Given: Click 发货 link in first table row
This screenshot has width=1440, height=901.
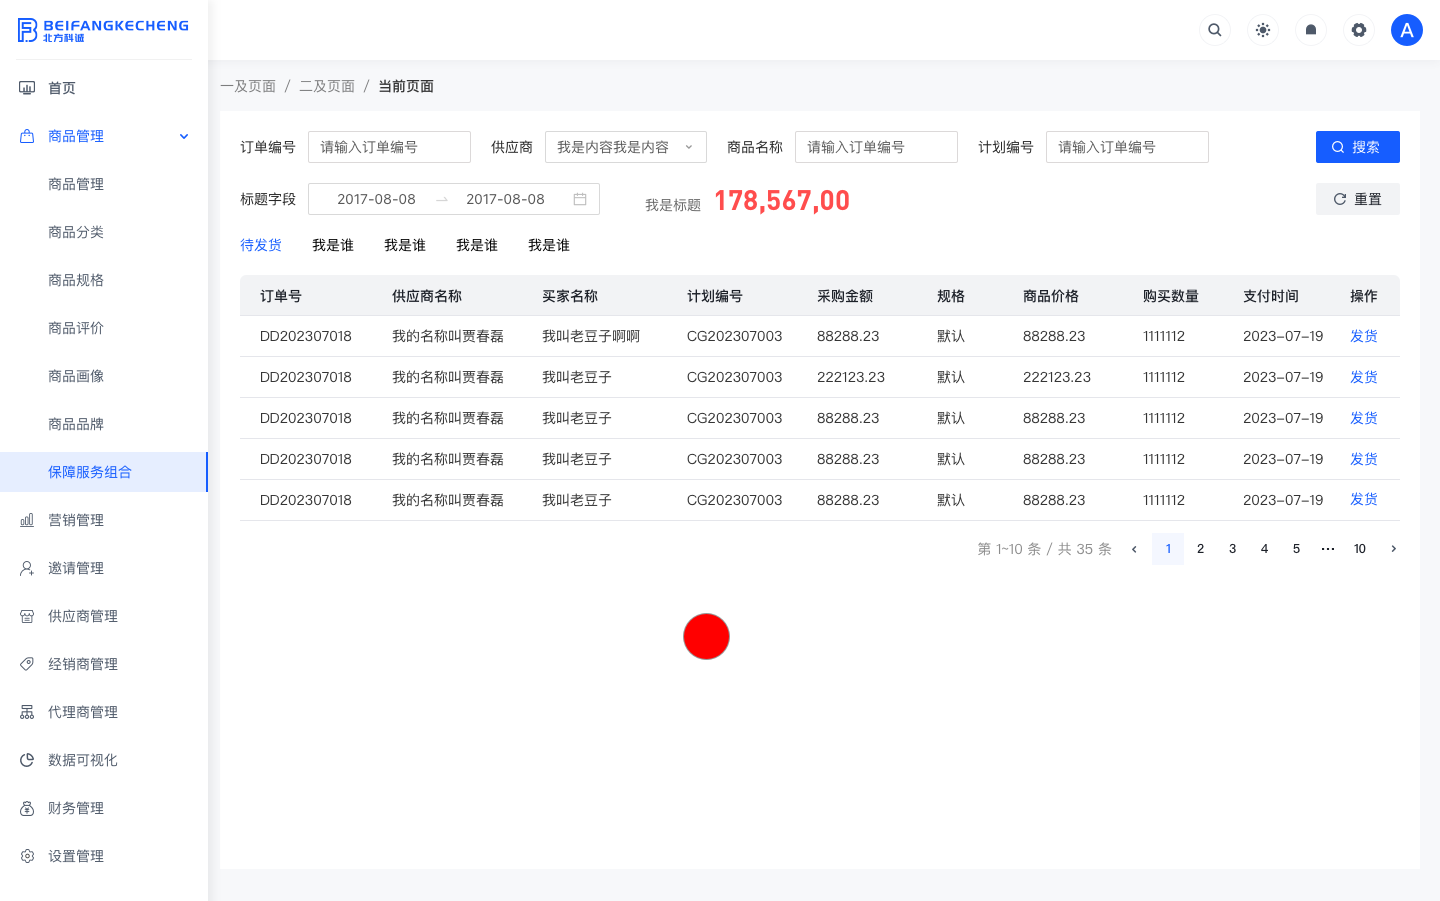Looking at the screenshot, I should [1363, 336].
